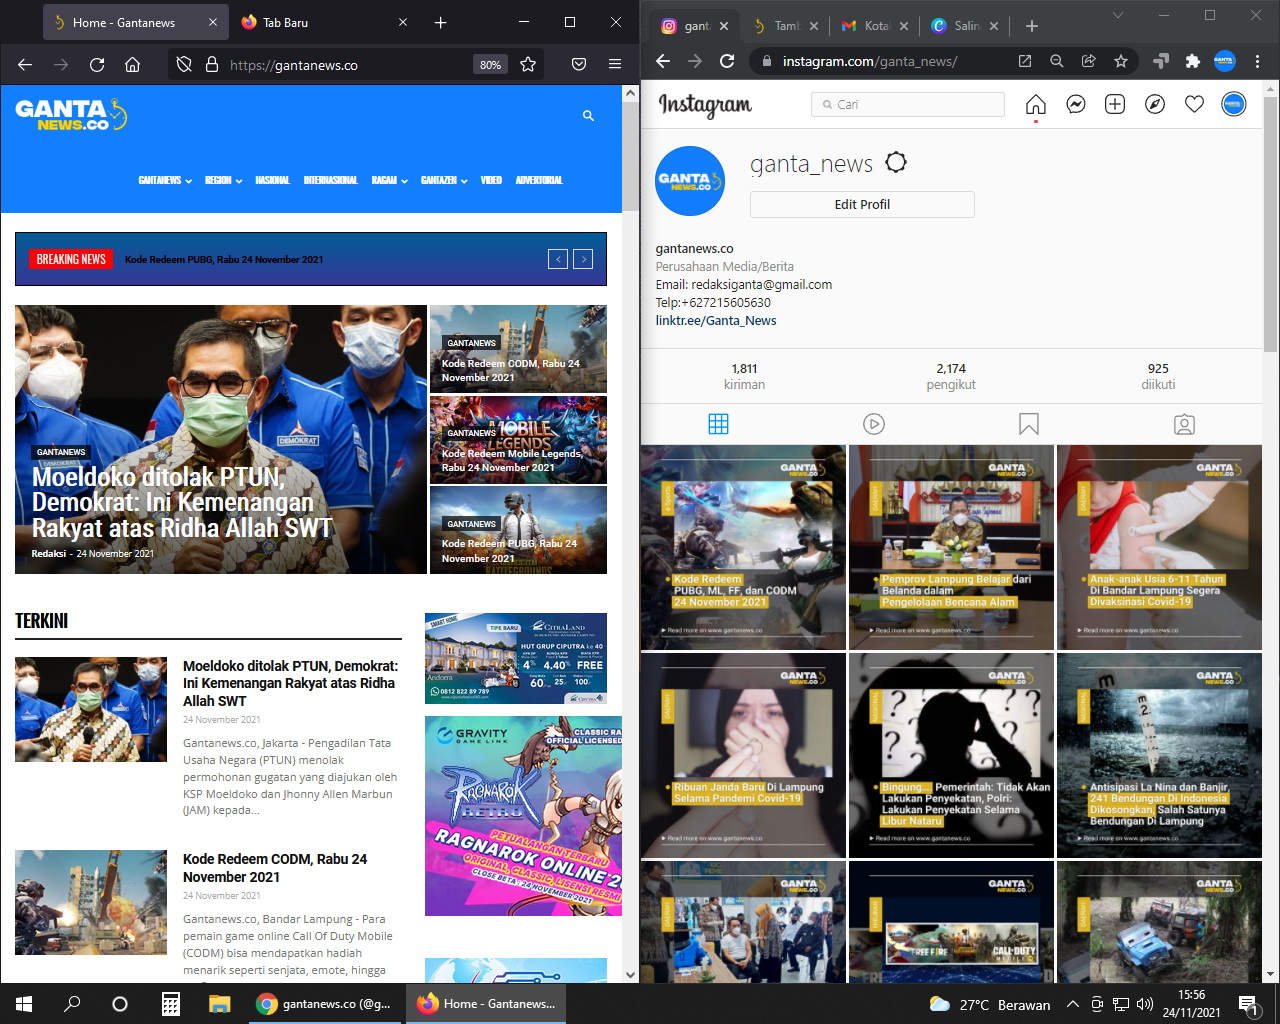Viewport: 1280px width, 1024px height.
Task: Click the new post plus icon
Action: 1115,105
